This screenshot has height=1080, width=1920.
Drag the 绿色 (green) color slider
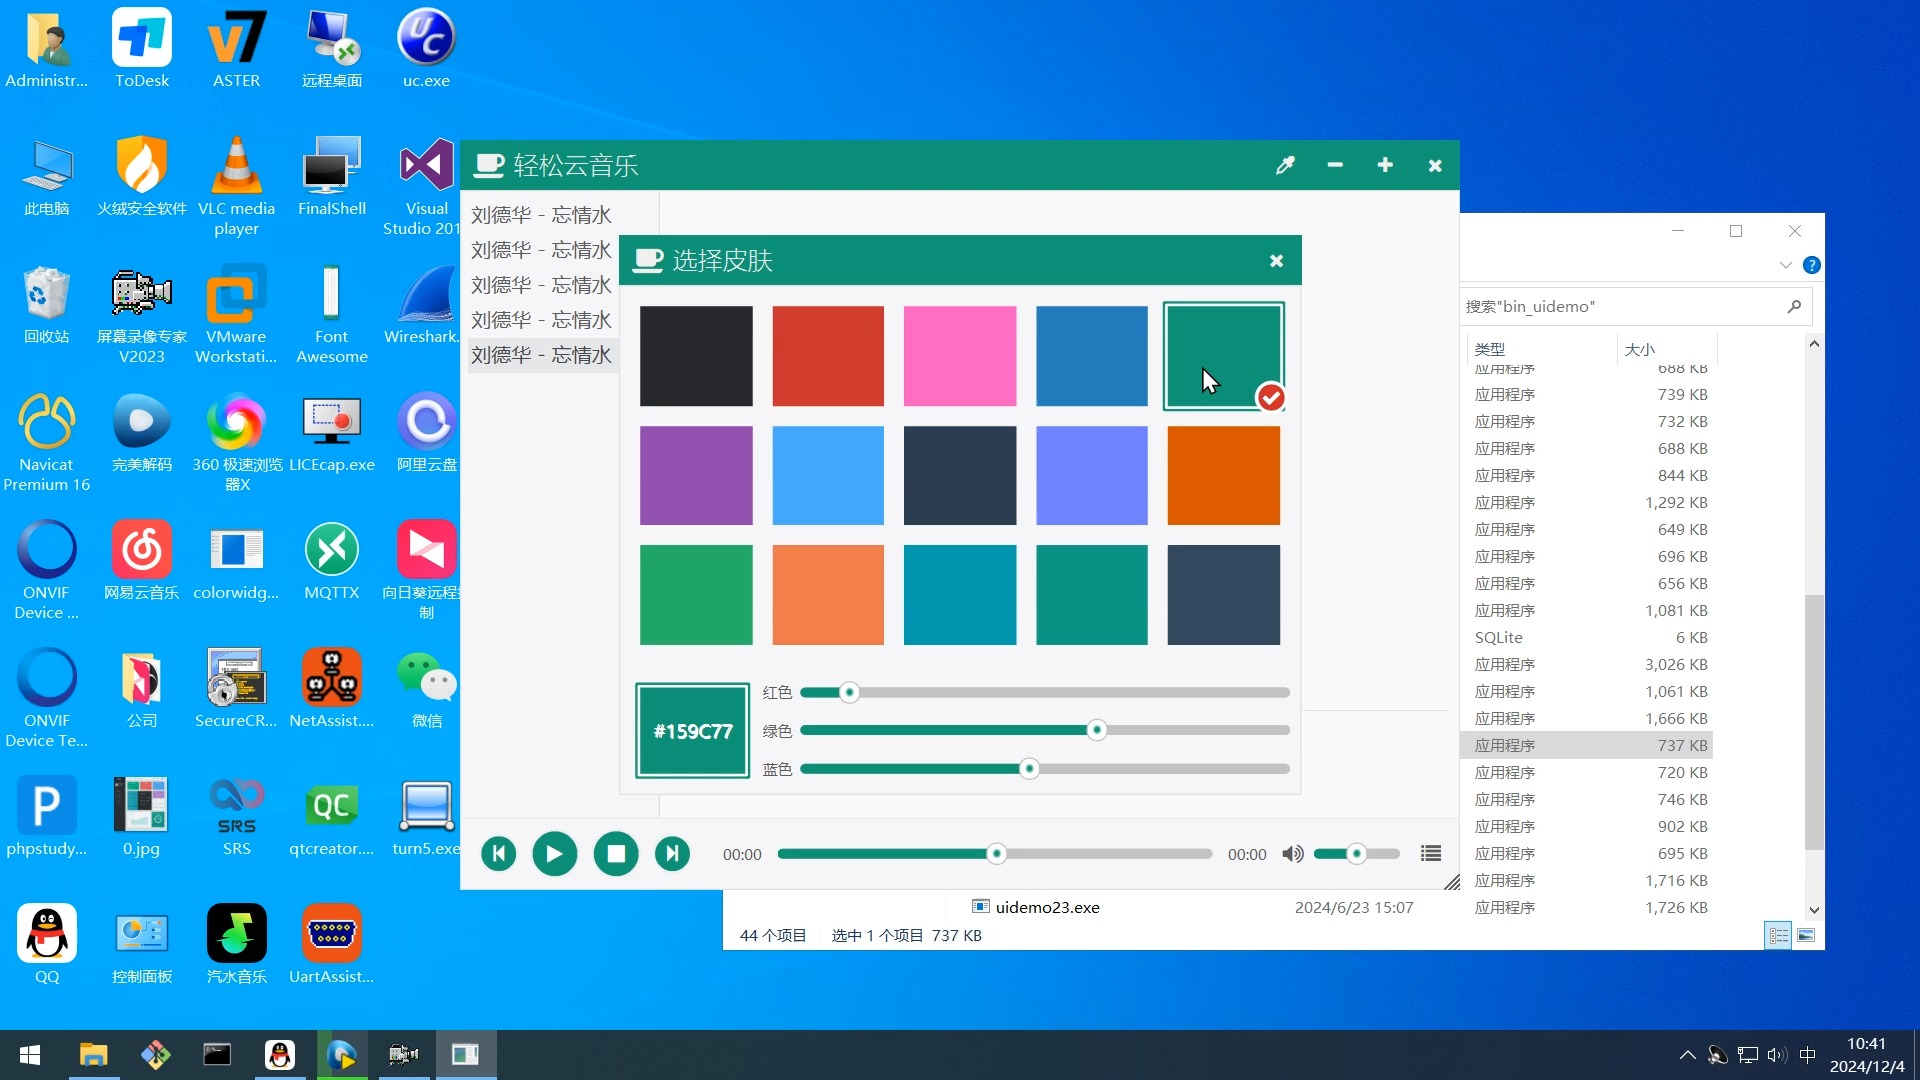pyautogui.click(x=1096, y=729)
